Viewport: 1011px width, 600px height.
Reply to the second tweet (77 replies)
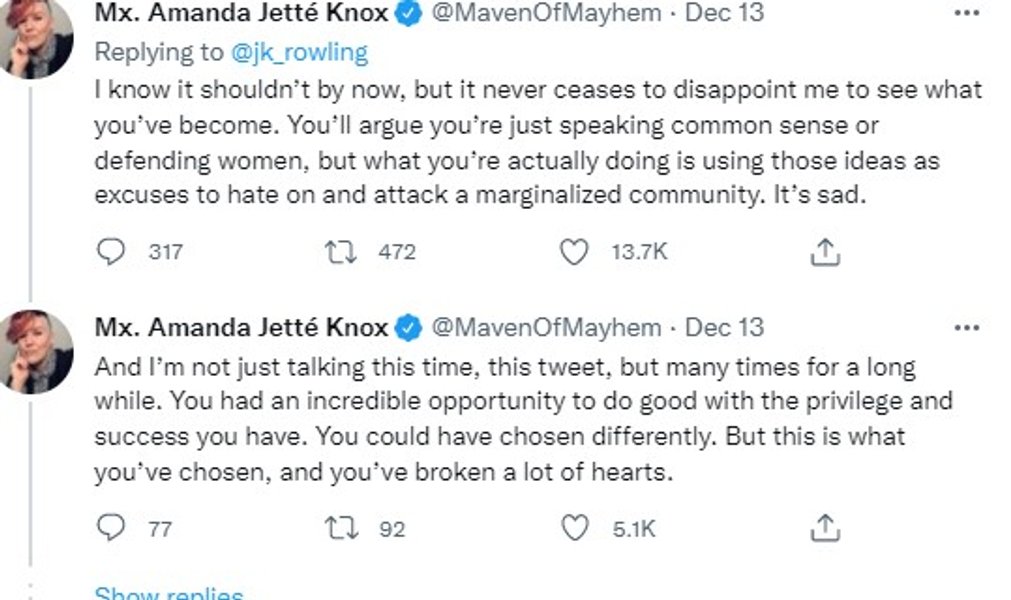111,528
